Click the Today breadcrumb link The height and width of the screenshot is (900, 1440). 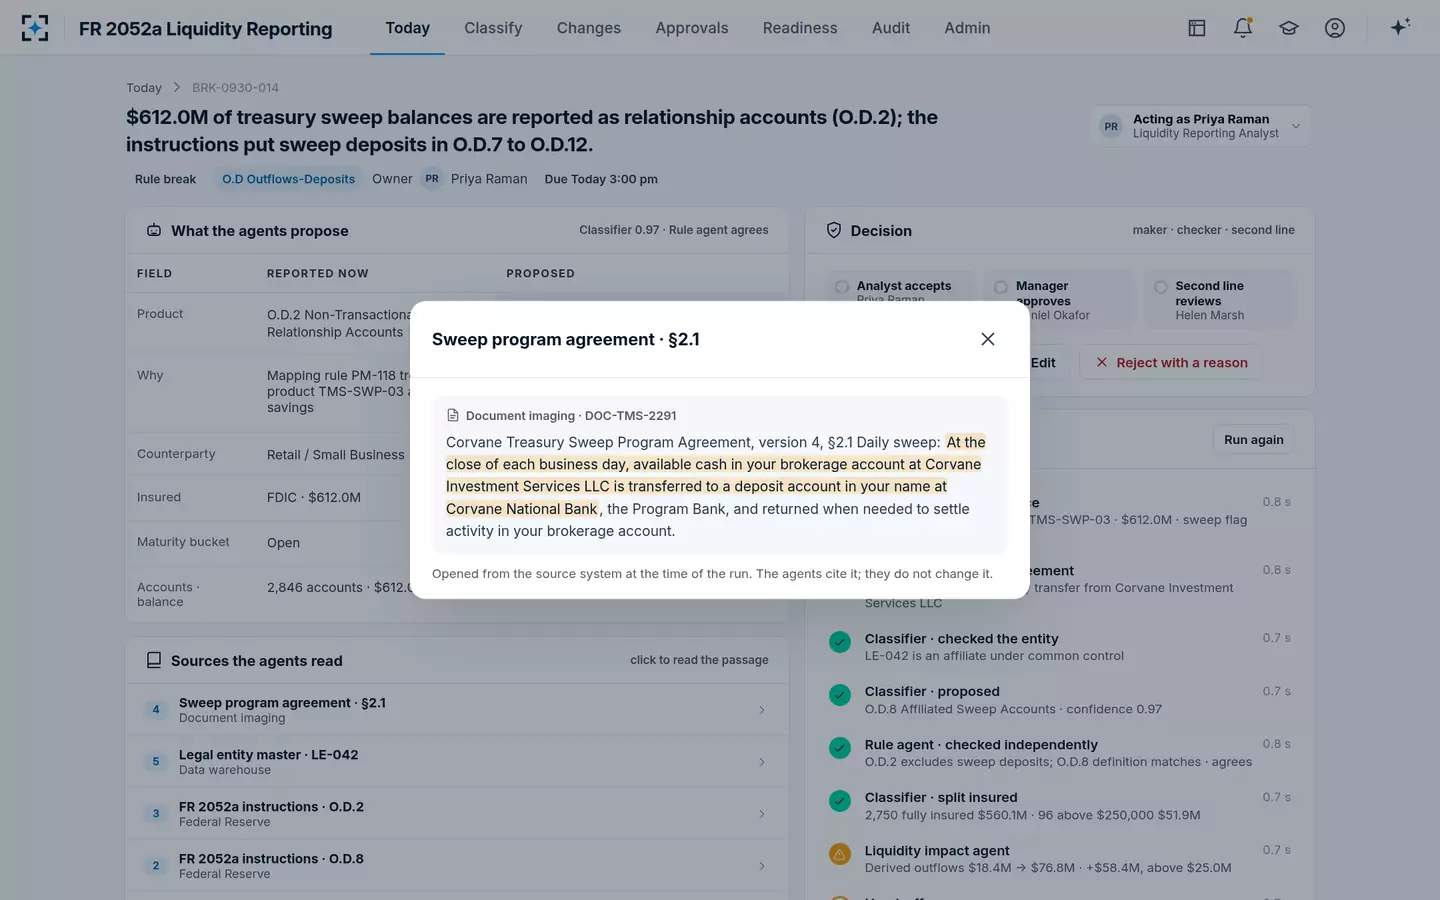tap(144, 88)
